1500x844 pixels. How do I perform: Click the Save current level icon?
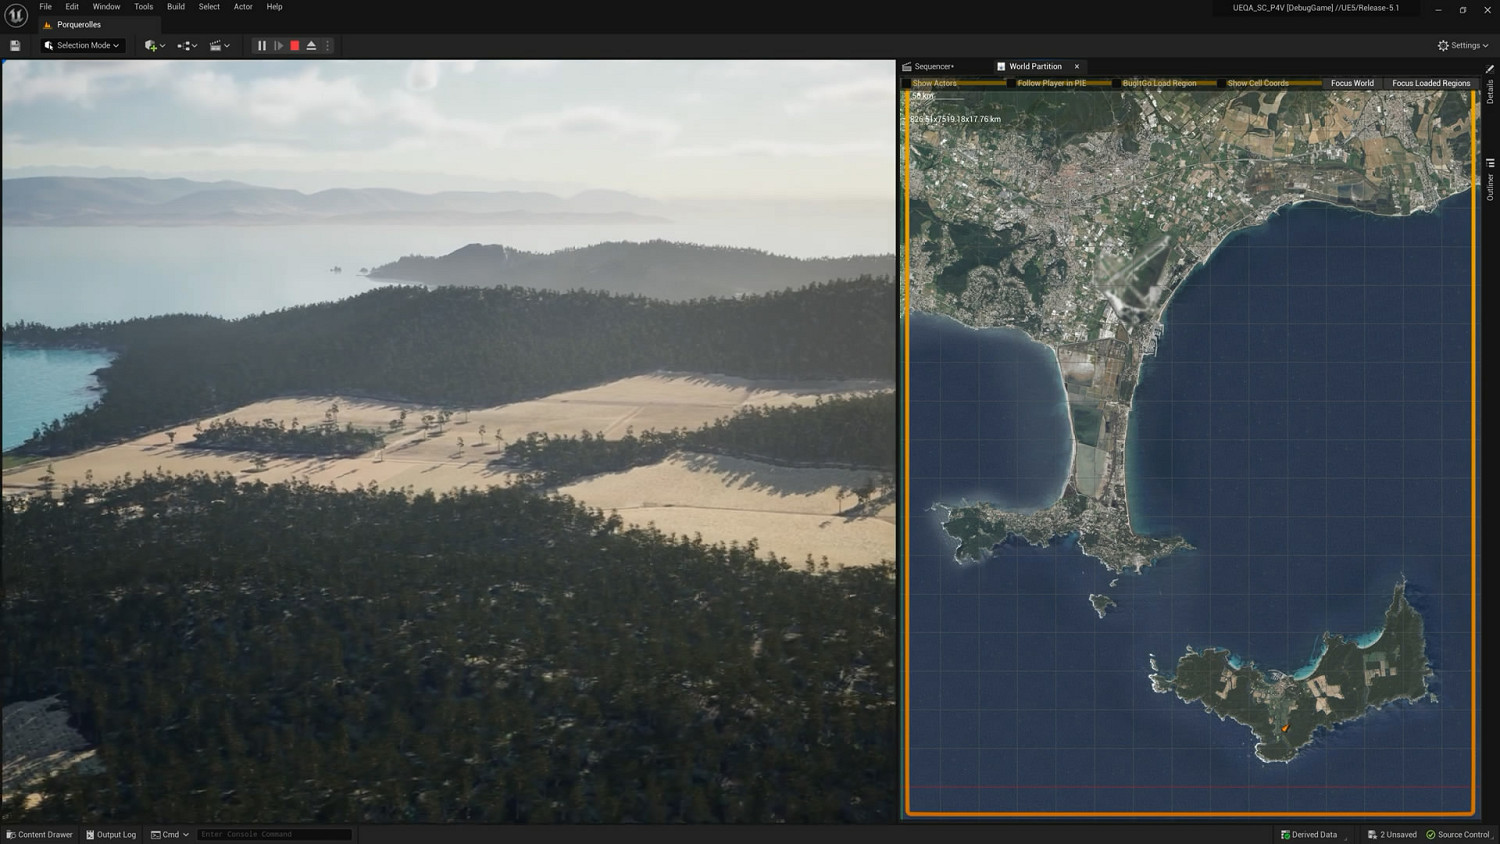click(x=15, y=46)
